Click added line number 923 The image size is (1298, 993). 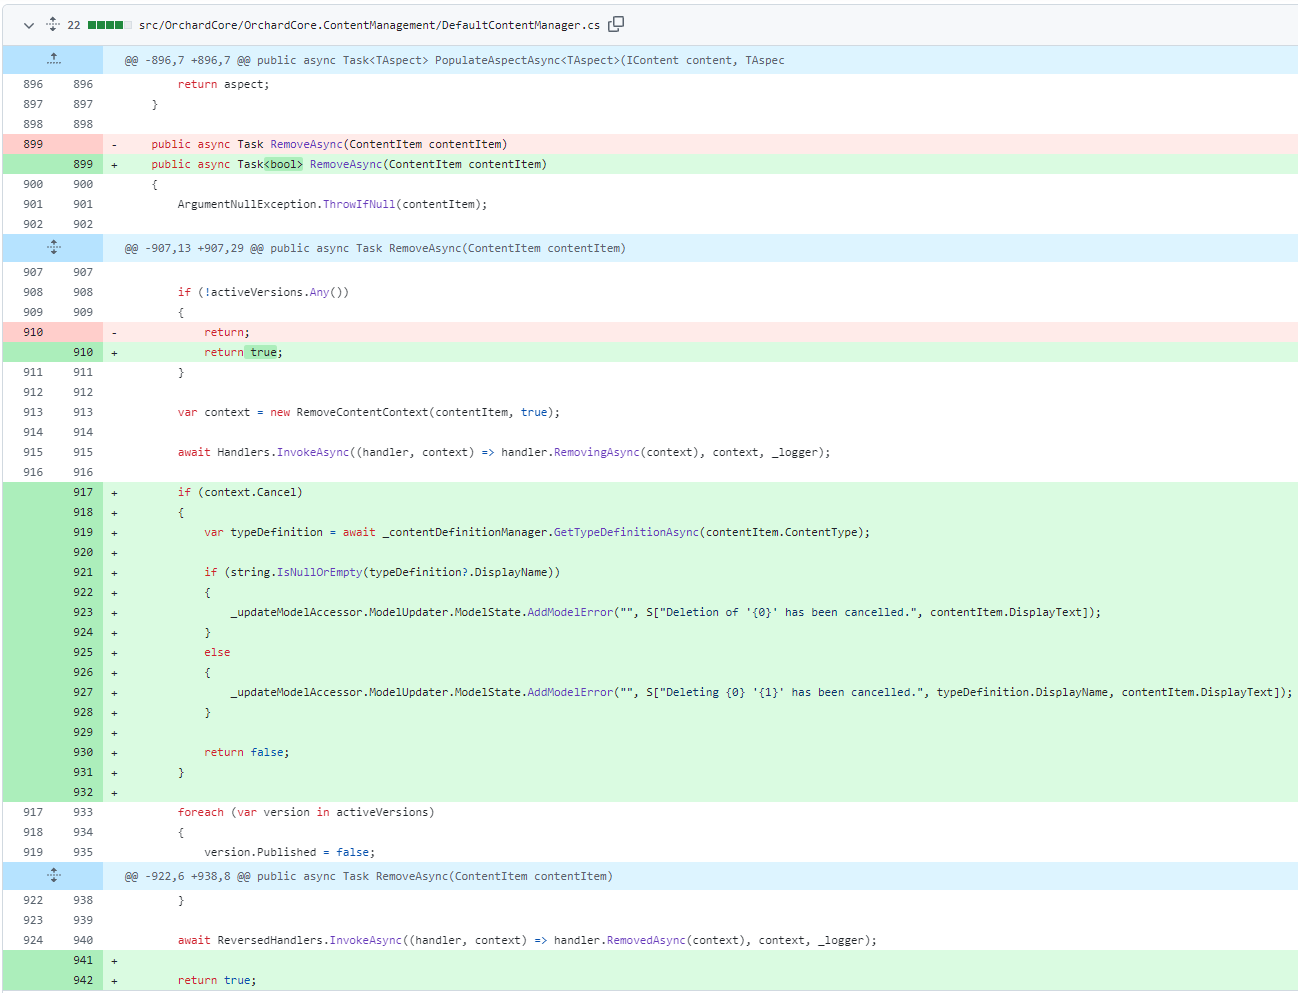click(x=83, y=612)
